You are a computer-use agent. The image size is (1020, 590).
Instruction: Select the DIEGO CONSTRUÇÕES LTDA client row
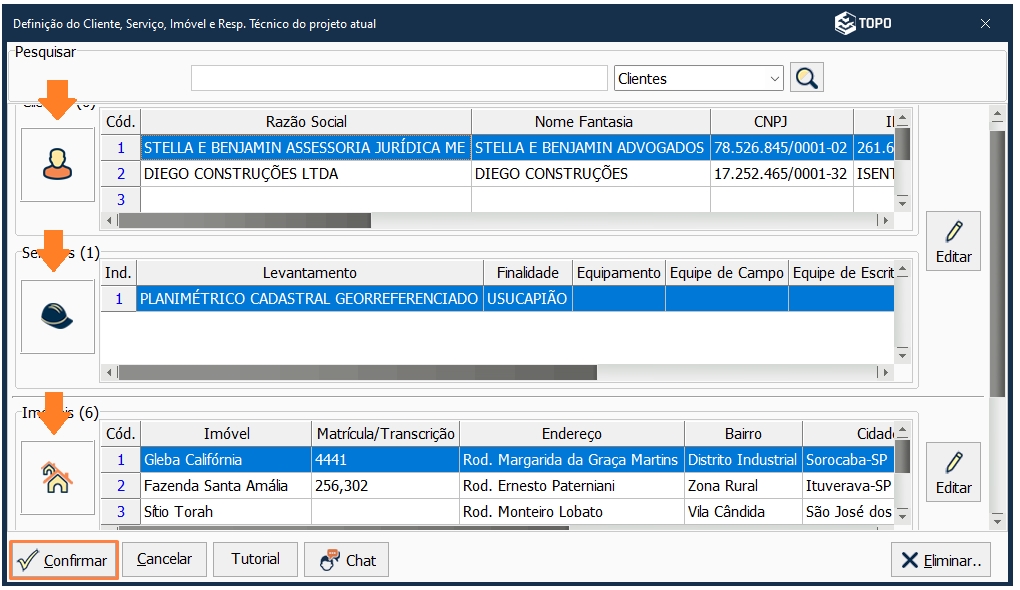click(300, 174)
